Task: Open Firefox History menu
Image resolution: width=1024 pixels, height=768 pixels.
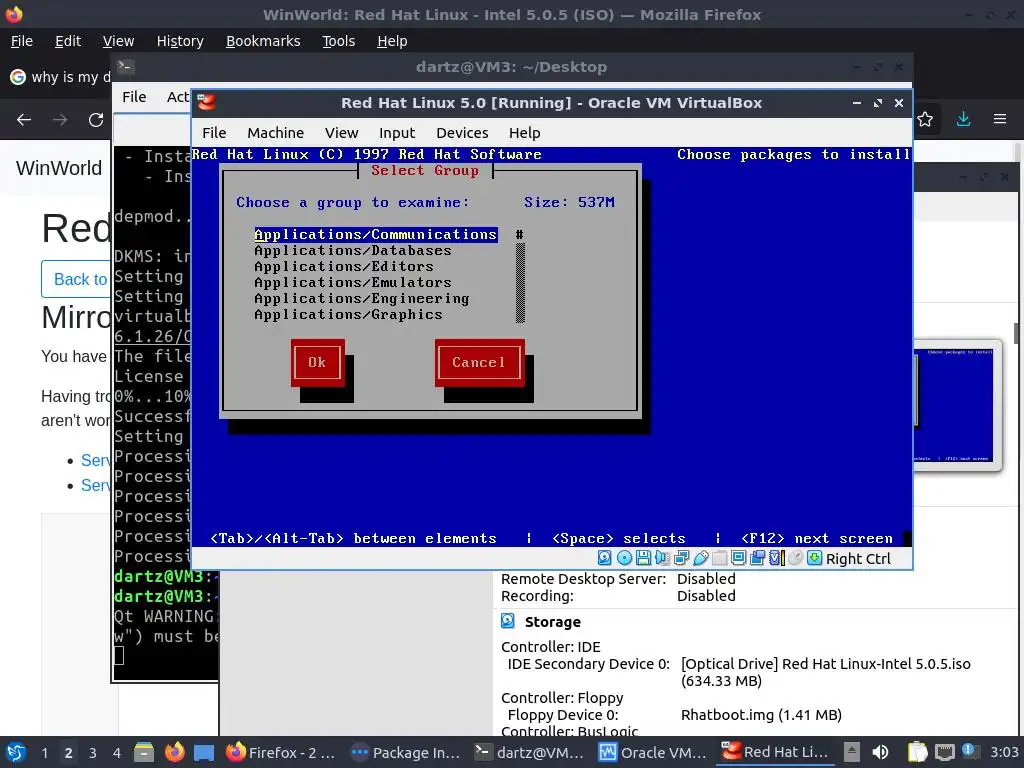Action: point(180,41)
